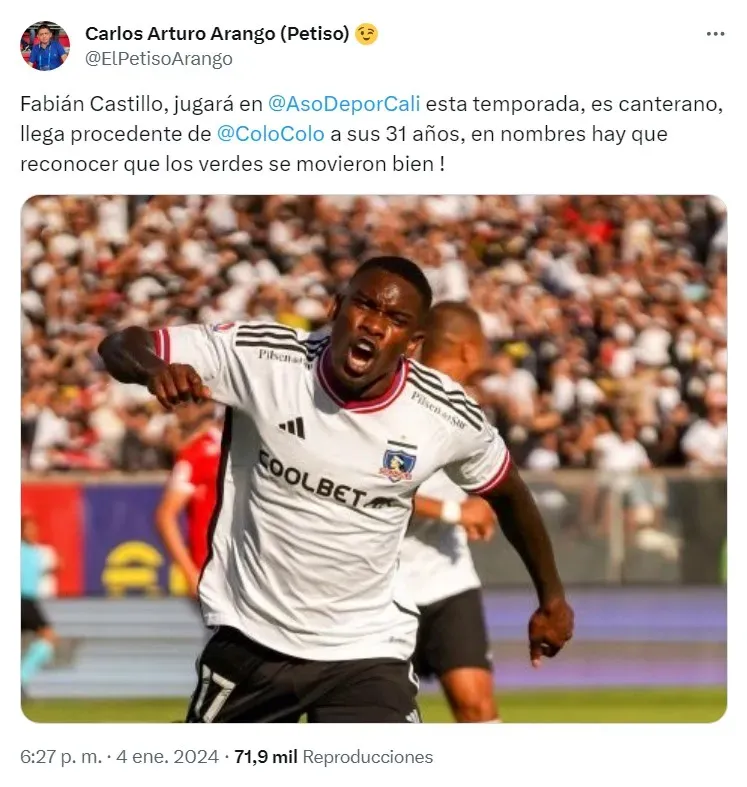Click Carlos Arturo Arango's profile avatar
The width and height of the screenshot is (747, 787).
45,46
